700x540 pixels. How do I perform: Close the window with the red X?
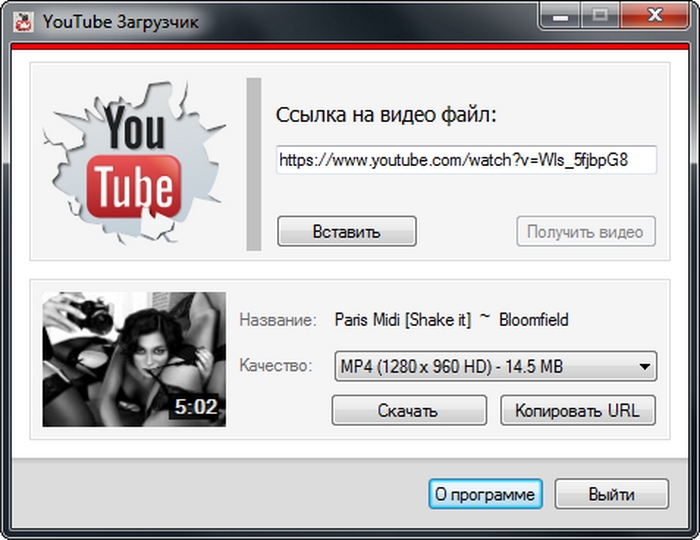click(655, 15)
